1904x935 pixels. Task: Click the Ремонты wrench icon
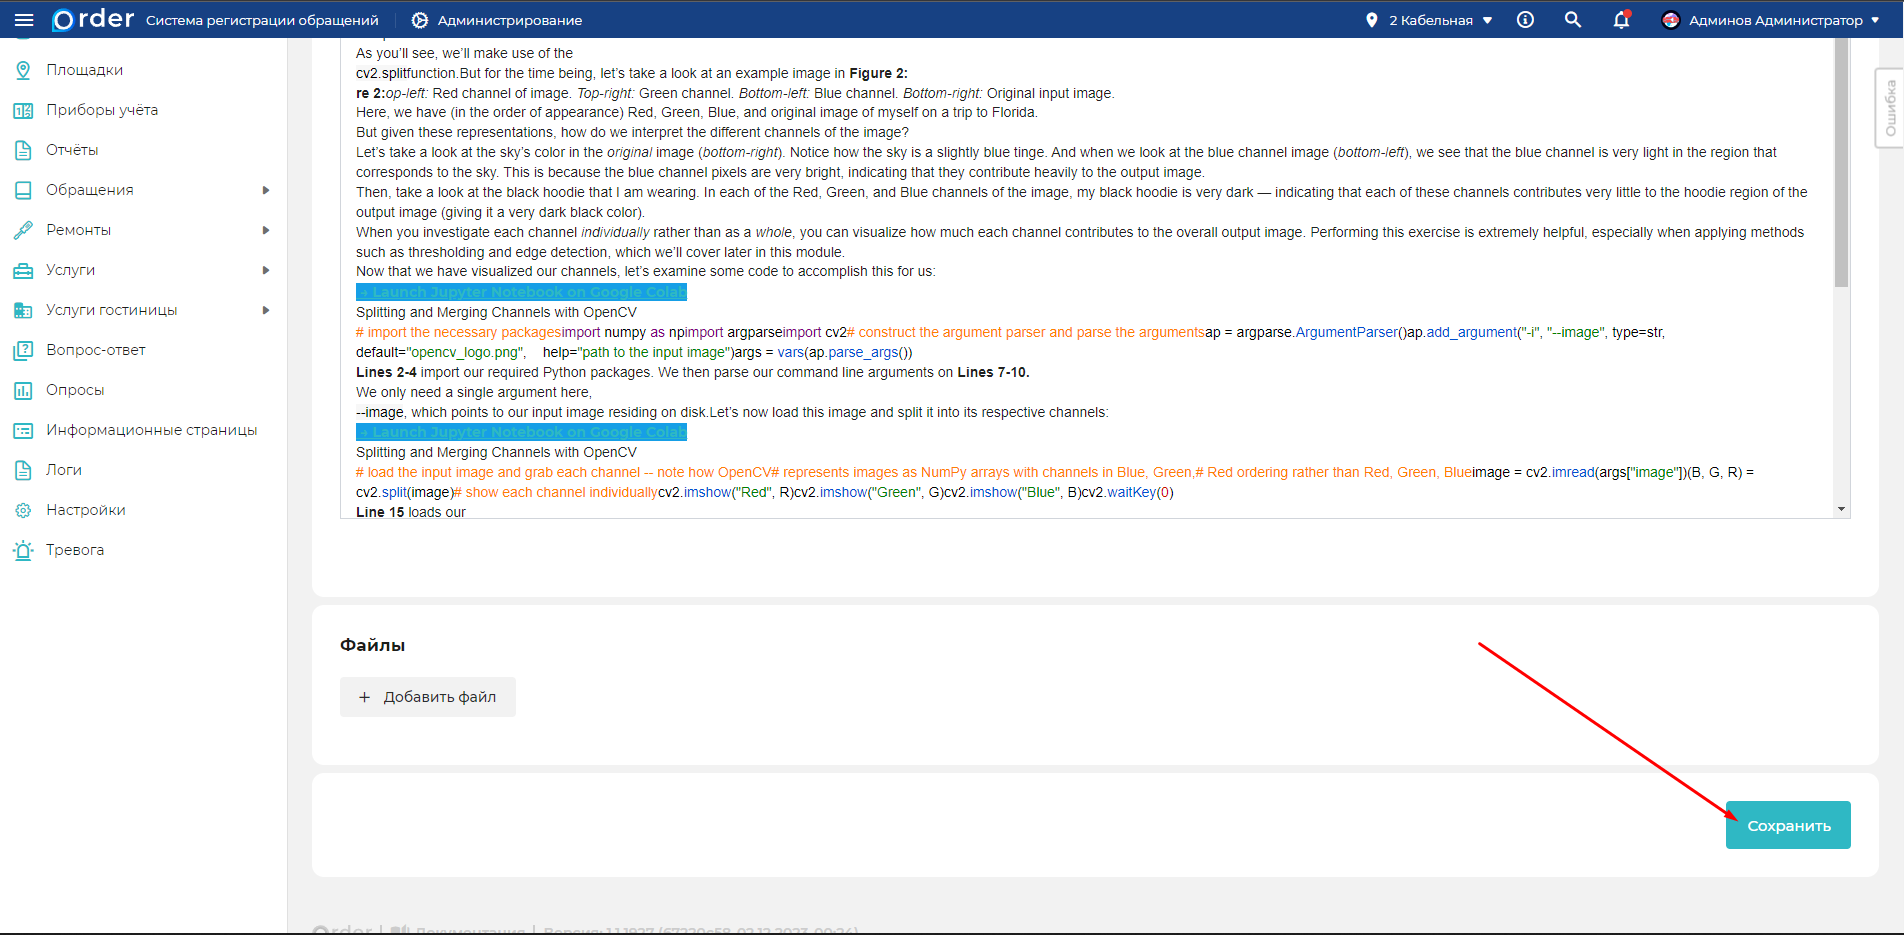(23, 230)
